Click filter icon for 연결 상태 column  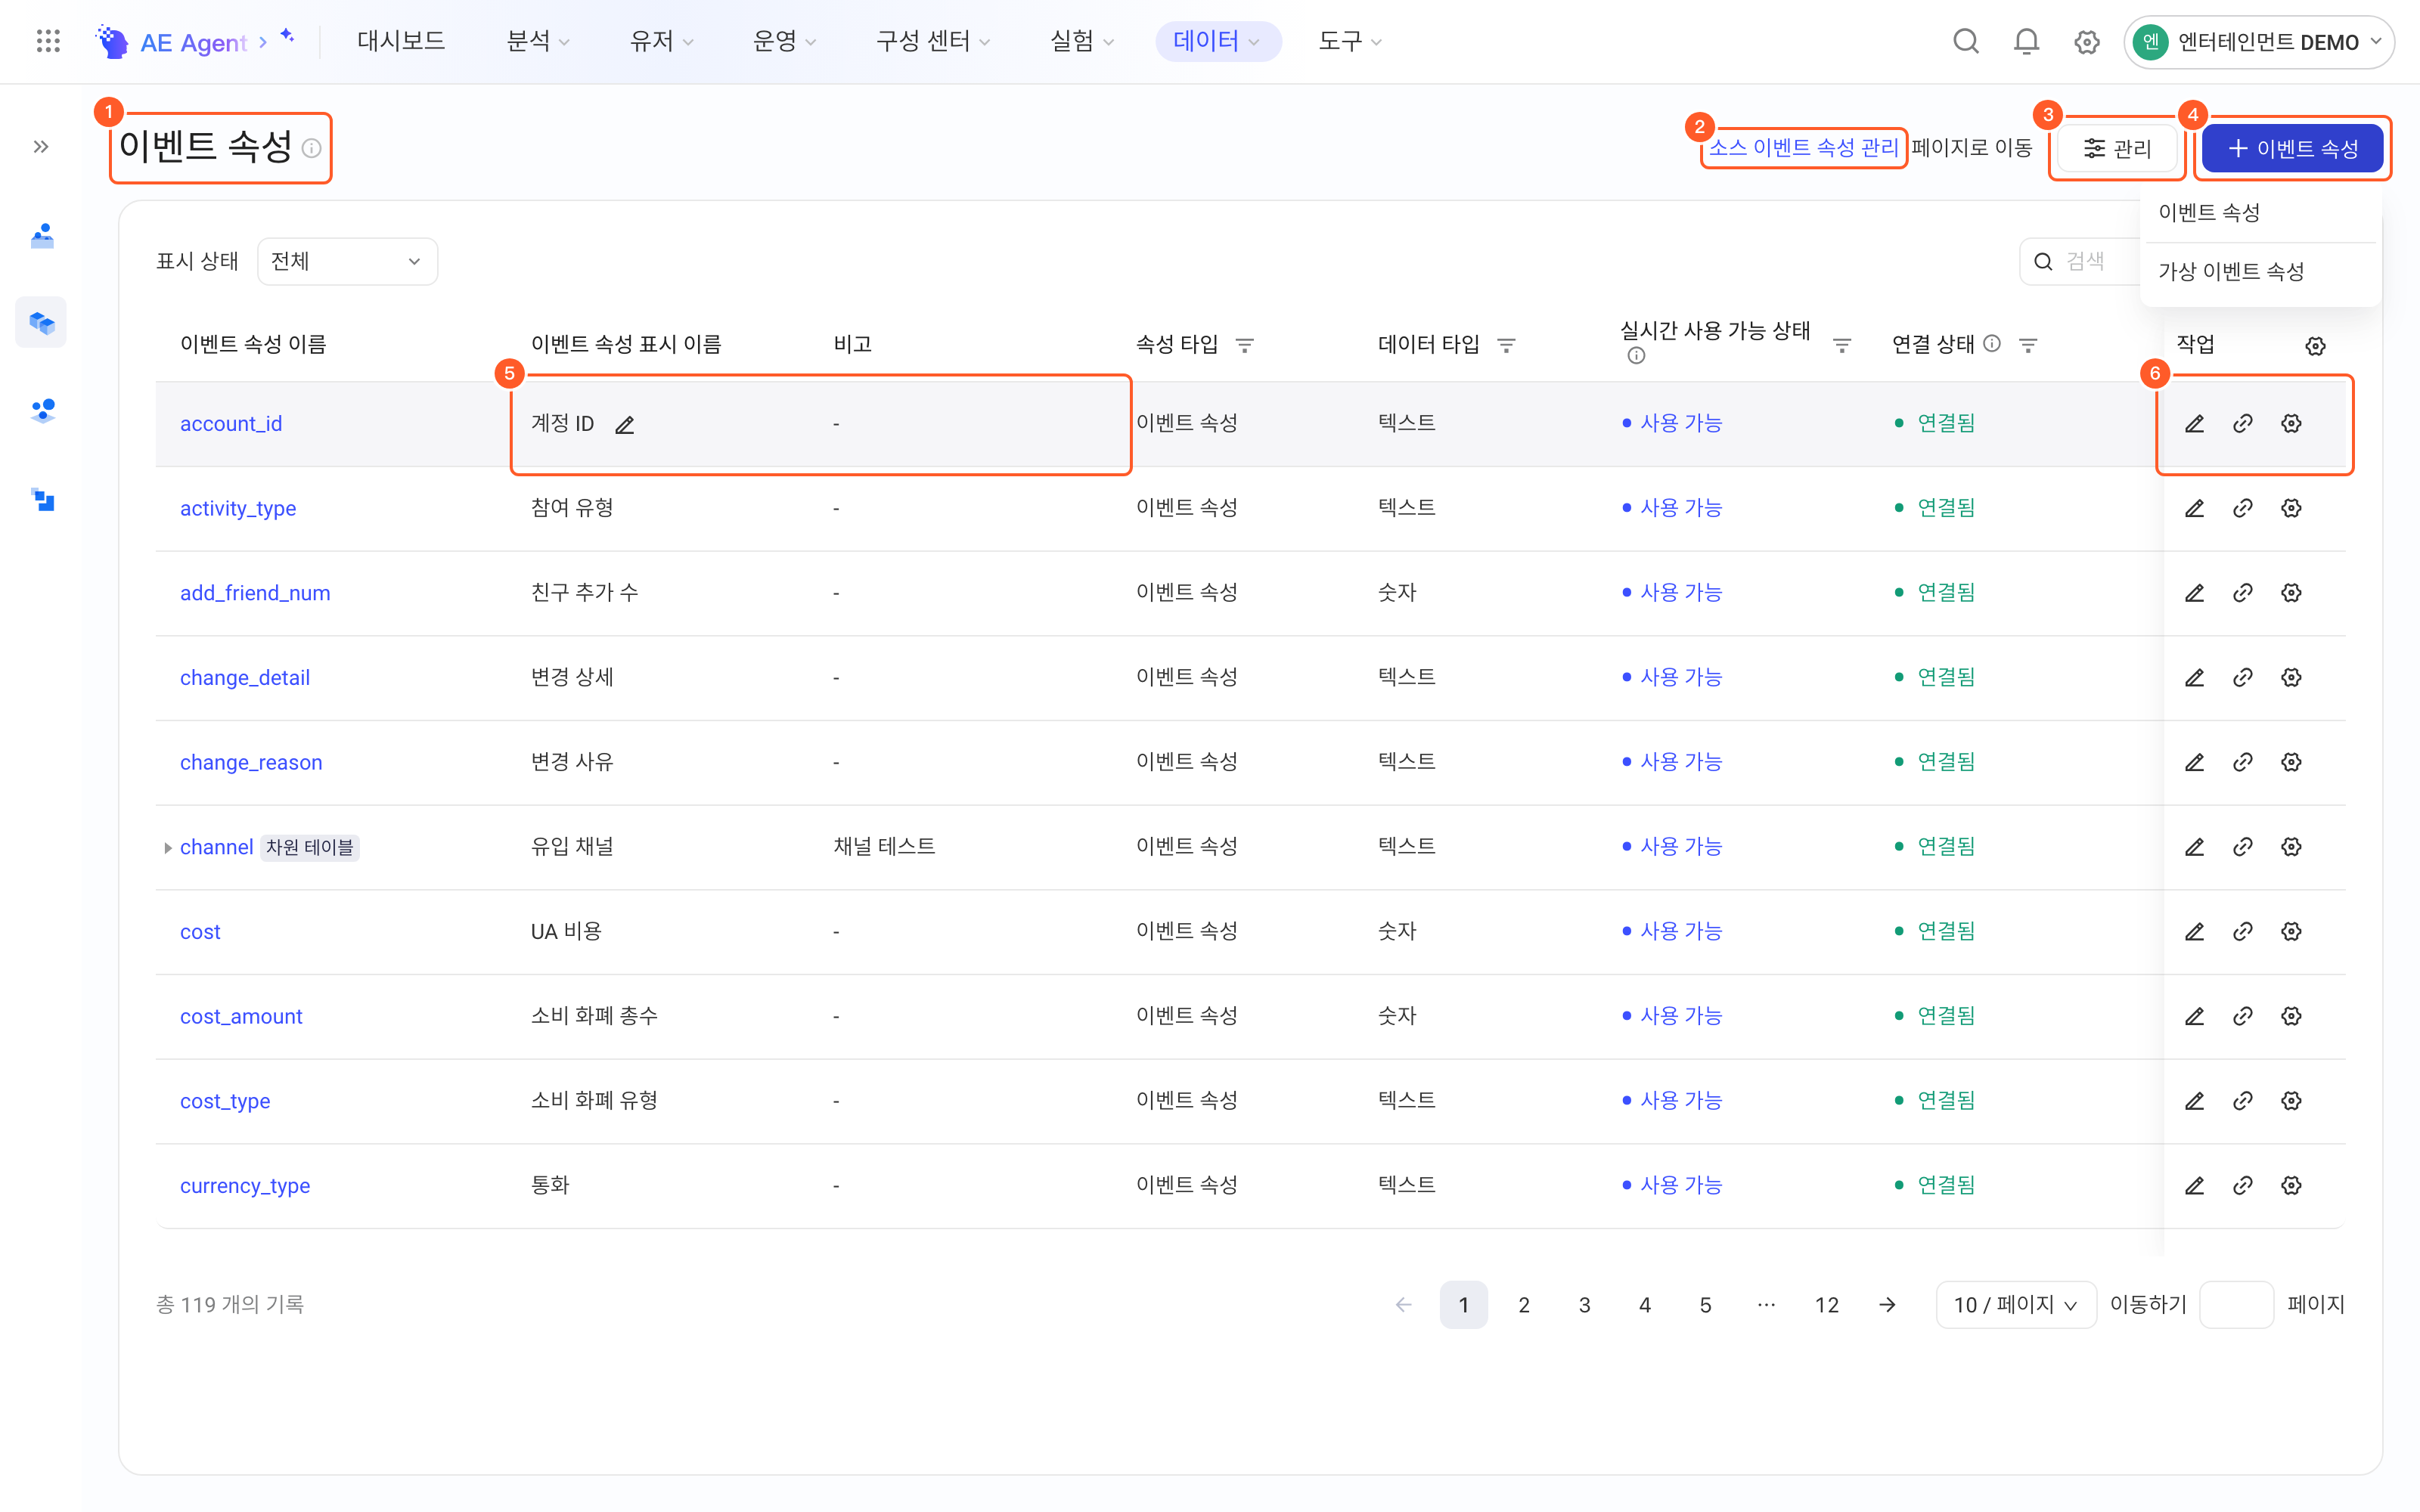point(2028,345)
